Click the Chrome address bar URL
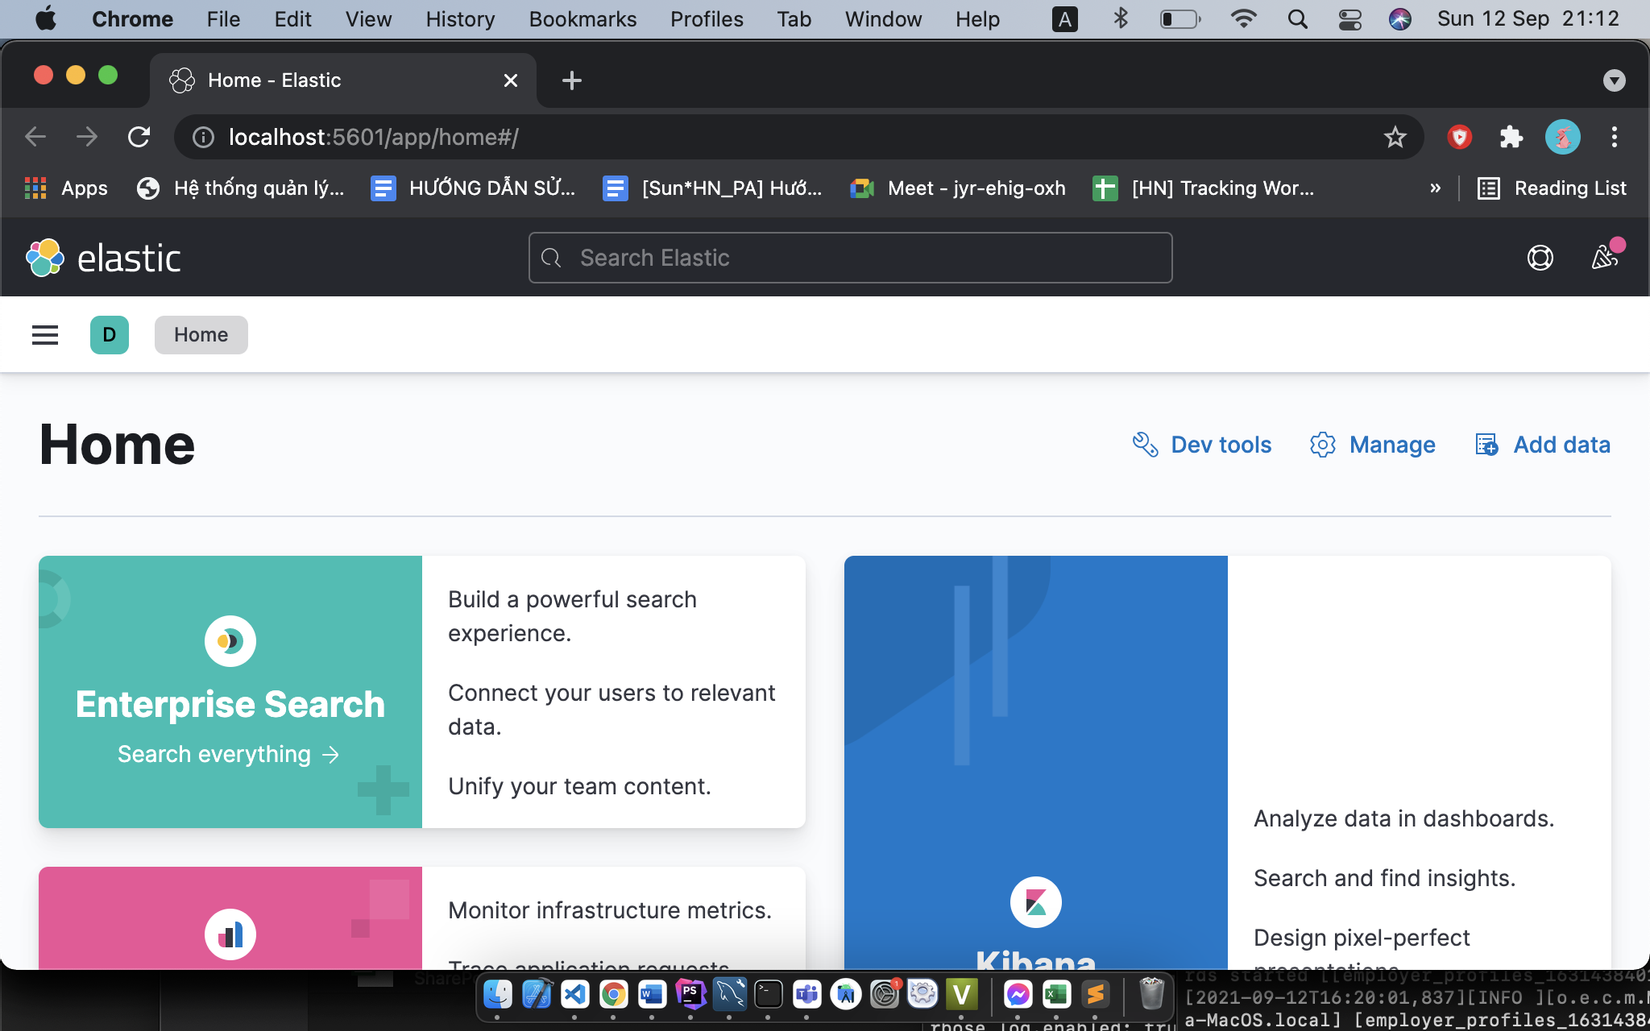The width and height of the screenshot is (1650, 1031). (373, 137)
